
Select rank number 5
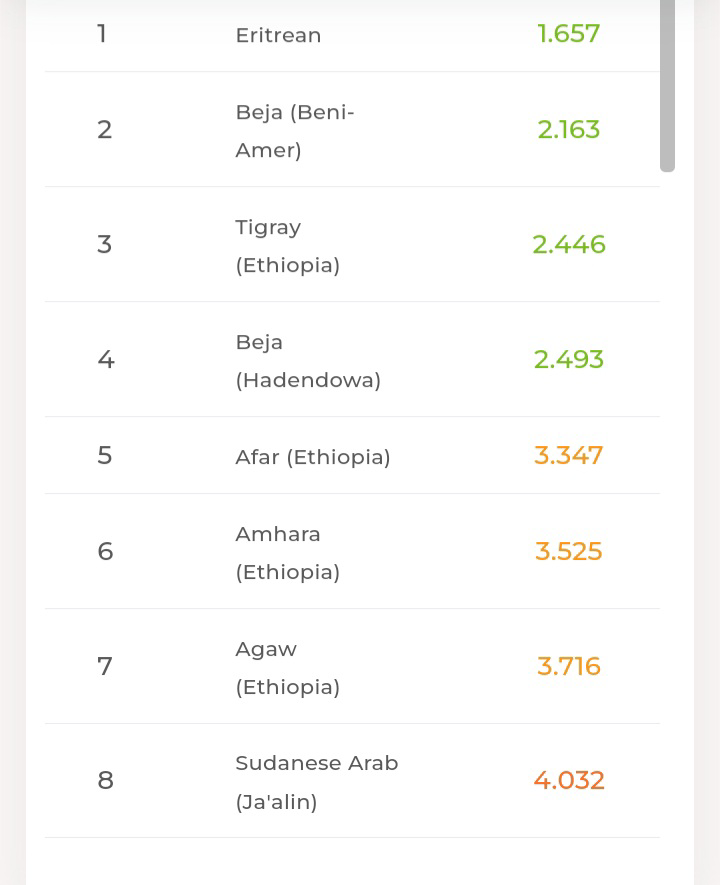tap(105, 456)
